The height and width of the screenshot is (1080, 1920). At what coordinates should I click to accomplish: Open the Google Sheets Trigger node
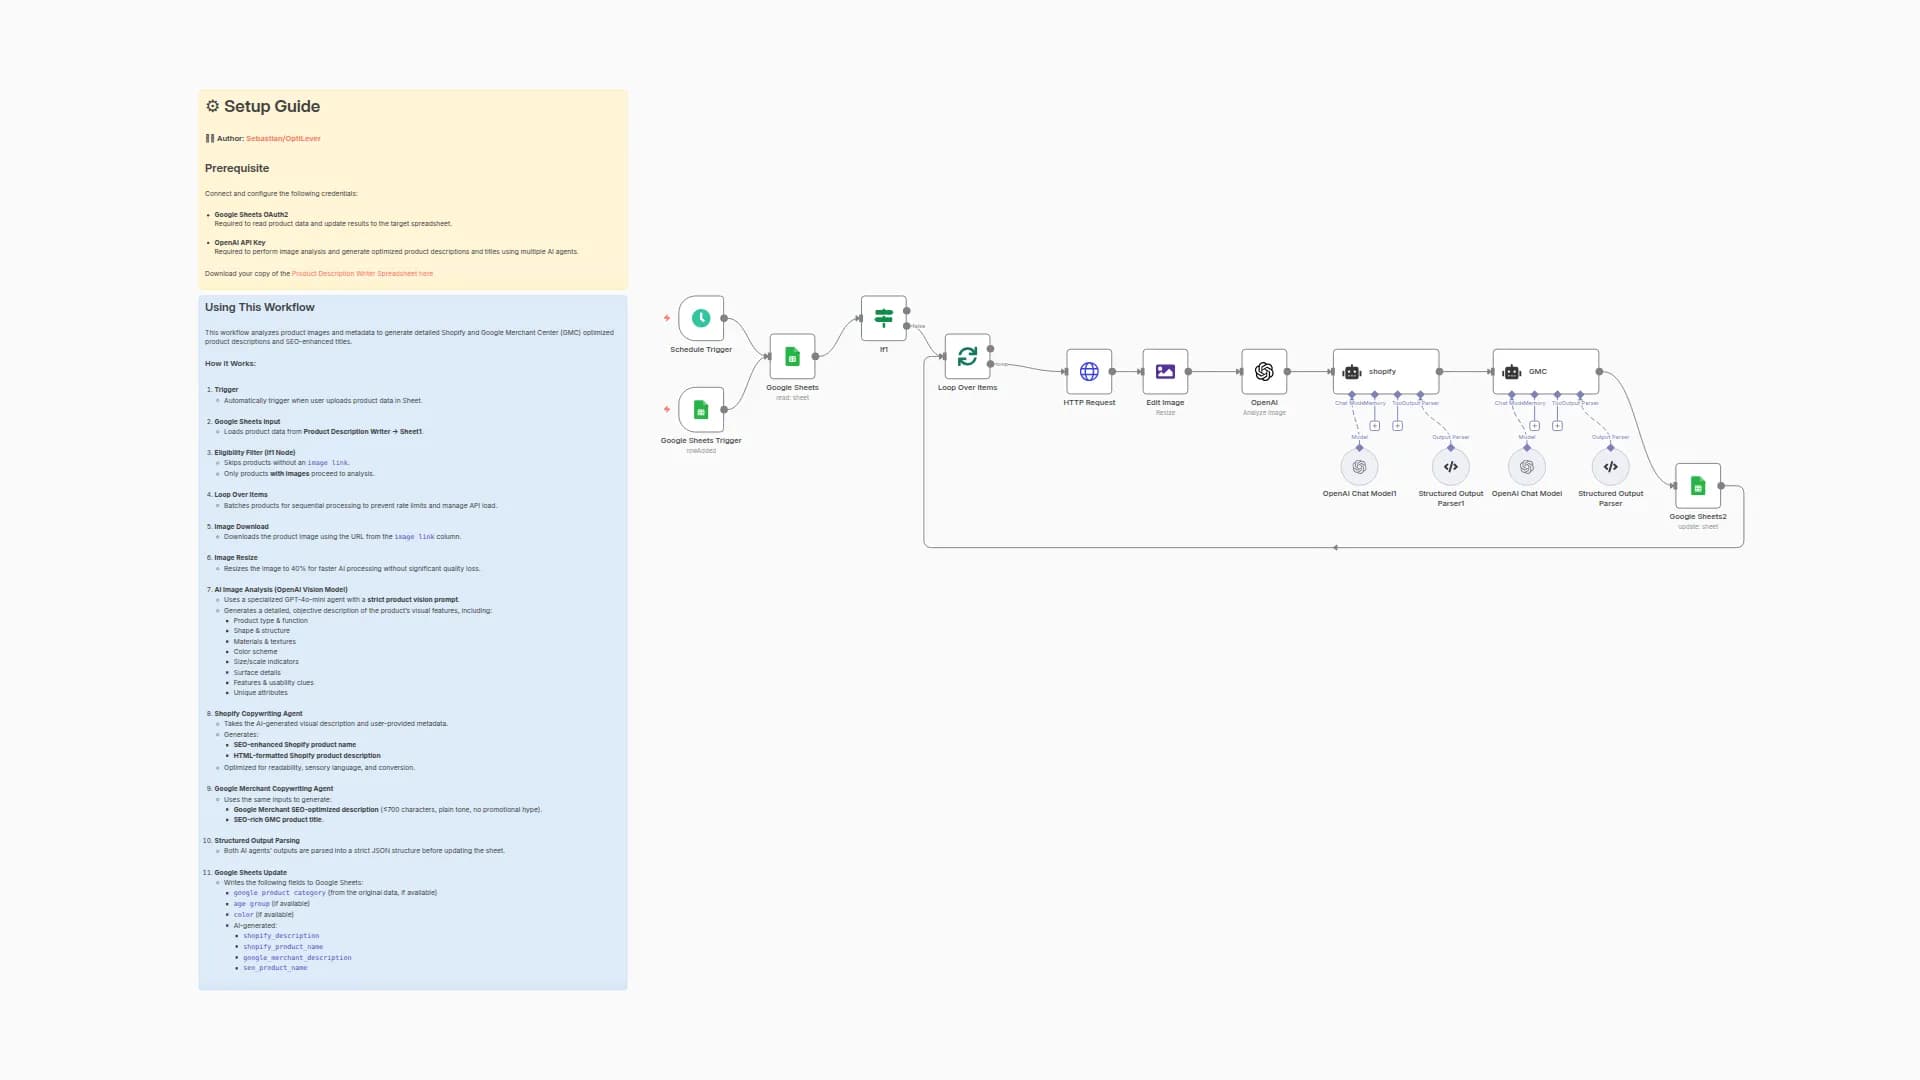[x=700, y=412]
